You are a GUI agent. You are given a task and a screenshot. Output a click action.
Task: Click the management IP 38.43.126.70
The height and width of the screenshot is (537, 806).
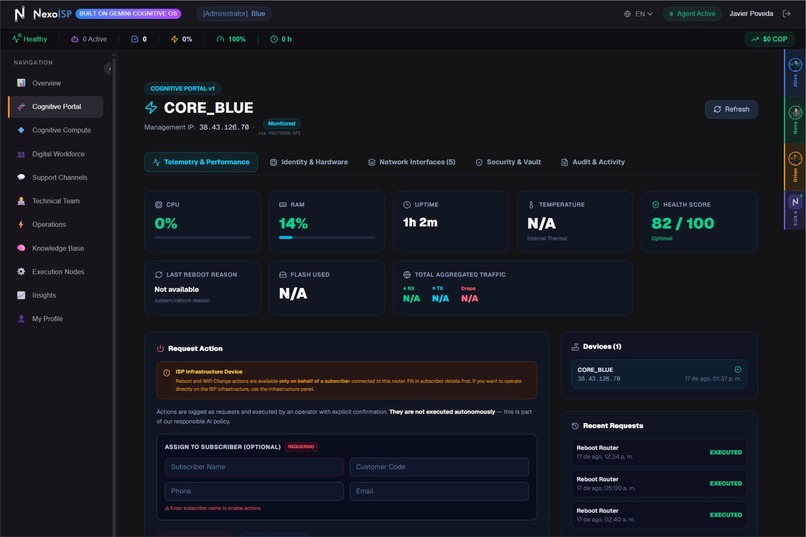[224, 127]
